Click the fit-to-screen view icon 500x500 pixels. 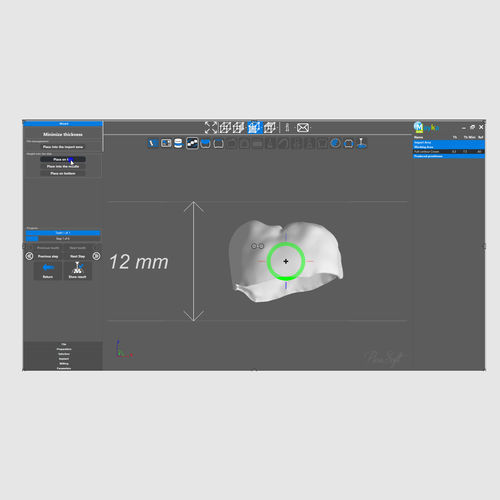tap(211, 127)
